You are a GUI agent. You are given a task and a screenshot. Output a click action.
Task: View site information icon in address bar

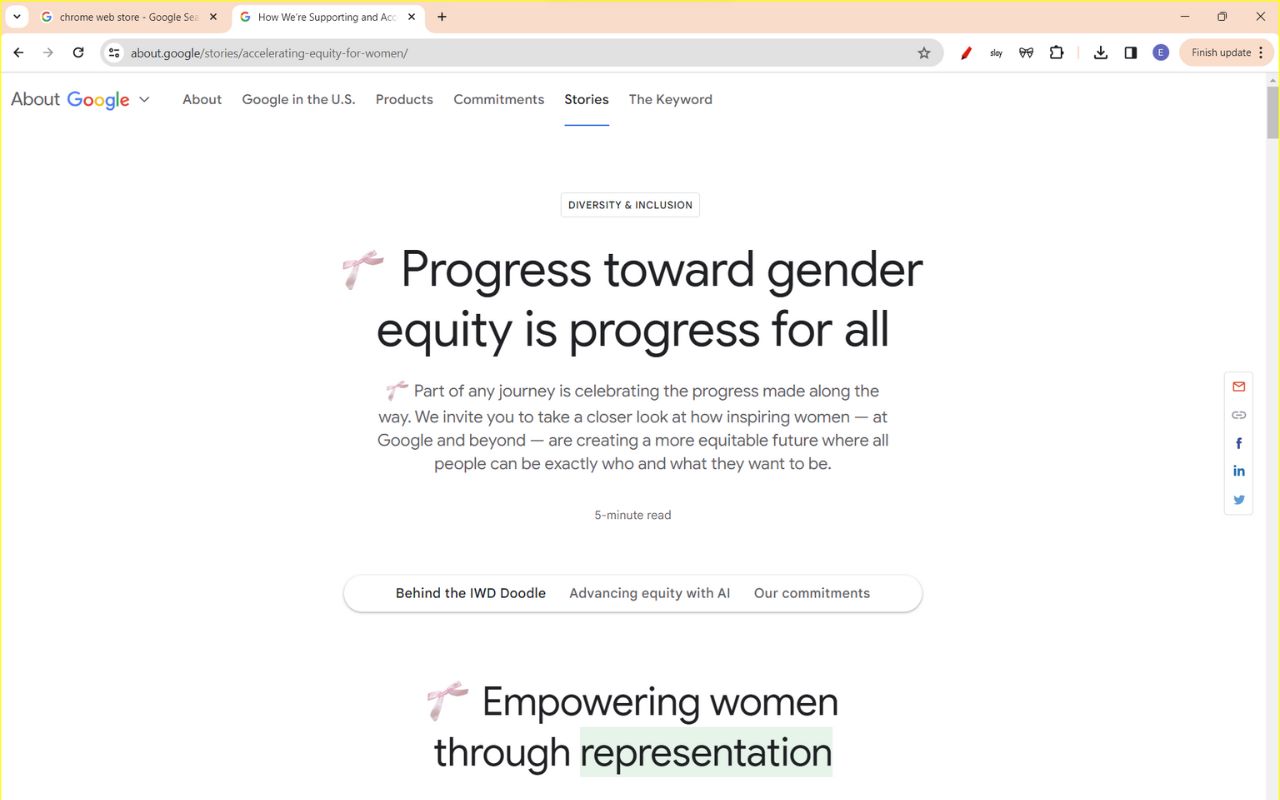114,53
